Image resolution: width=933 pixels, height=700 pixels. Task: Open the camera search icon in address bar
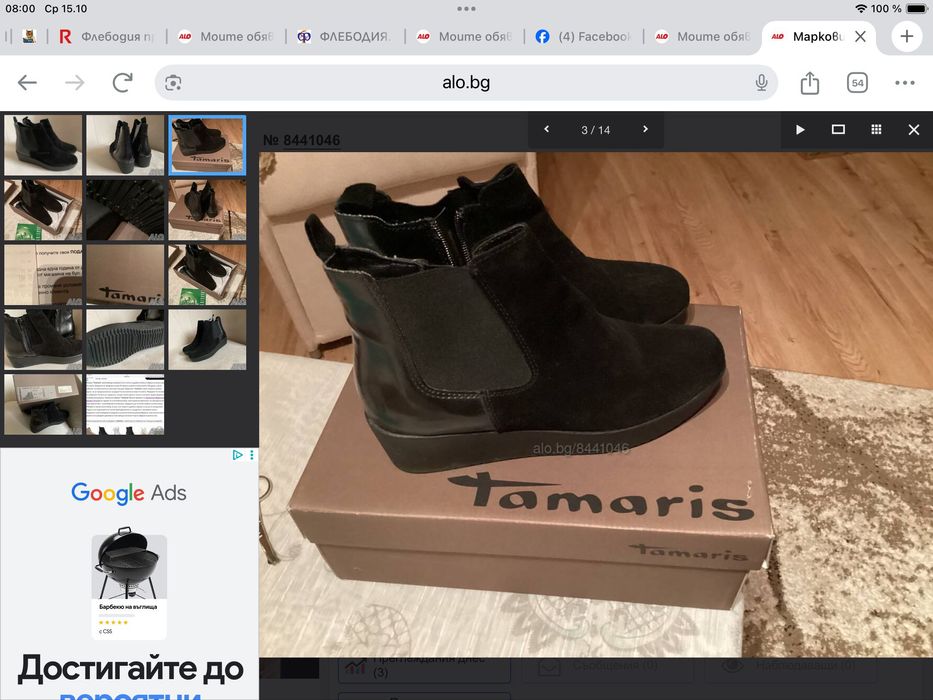(173, 83)
